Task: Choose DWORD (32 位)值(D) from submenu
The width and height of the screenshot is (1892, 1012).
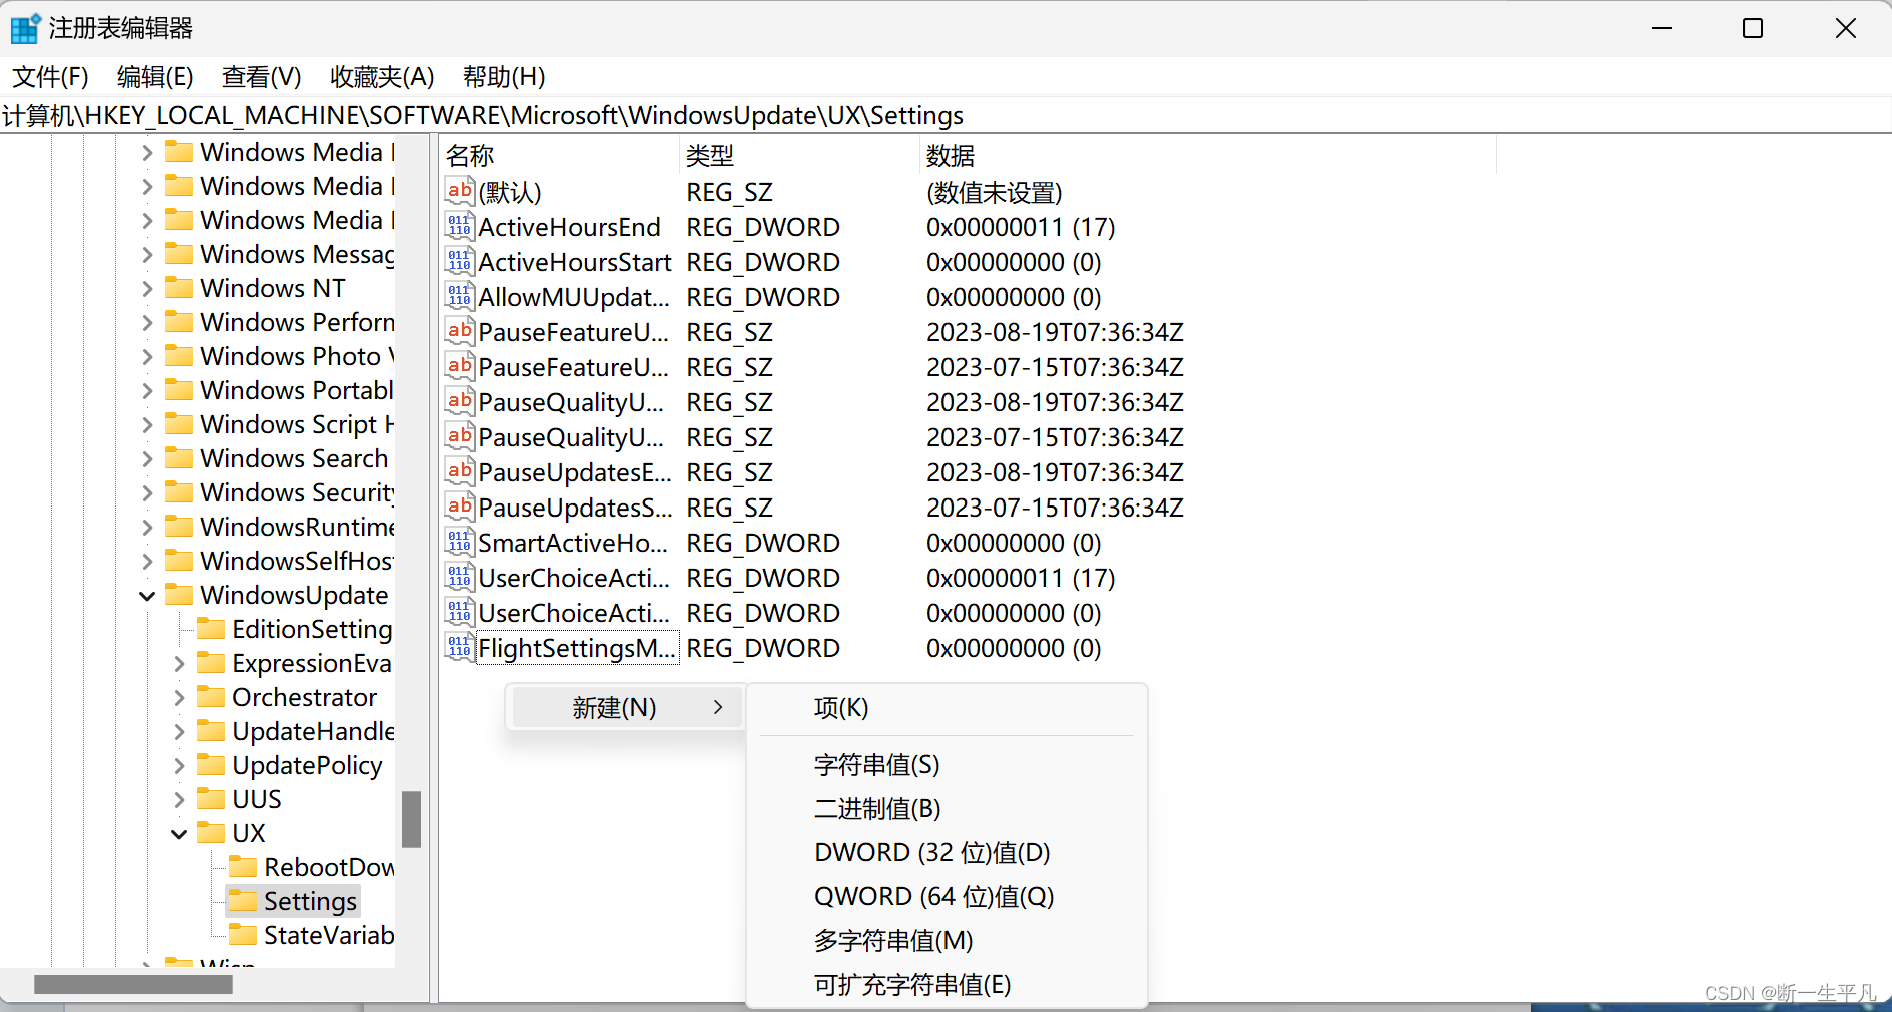Action: tap(947, 852)
